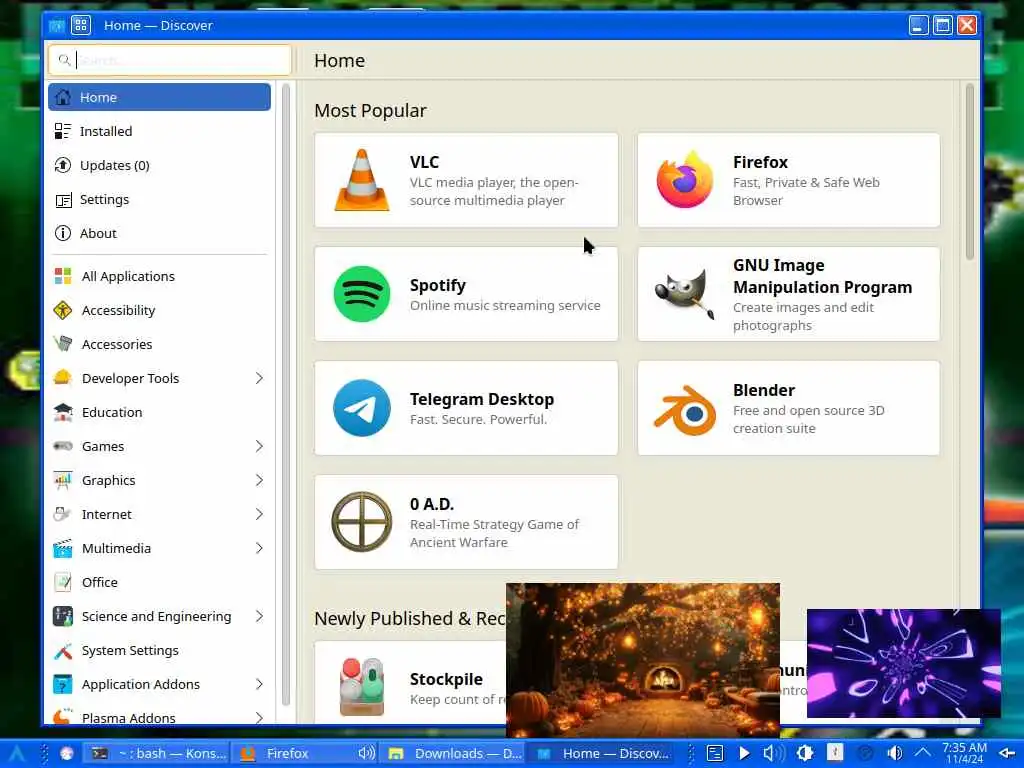Click the Settings sidebar icon

click(63, 200)
